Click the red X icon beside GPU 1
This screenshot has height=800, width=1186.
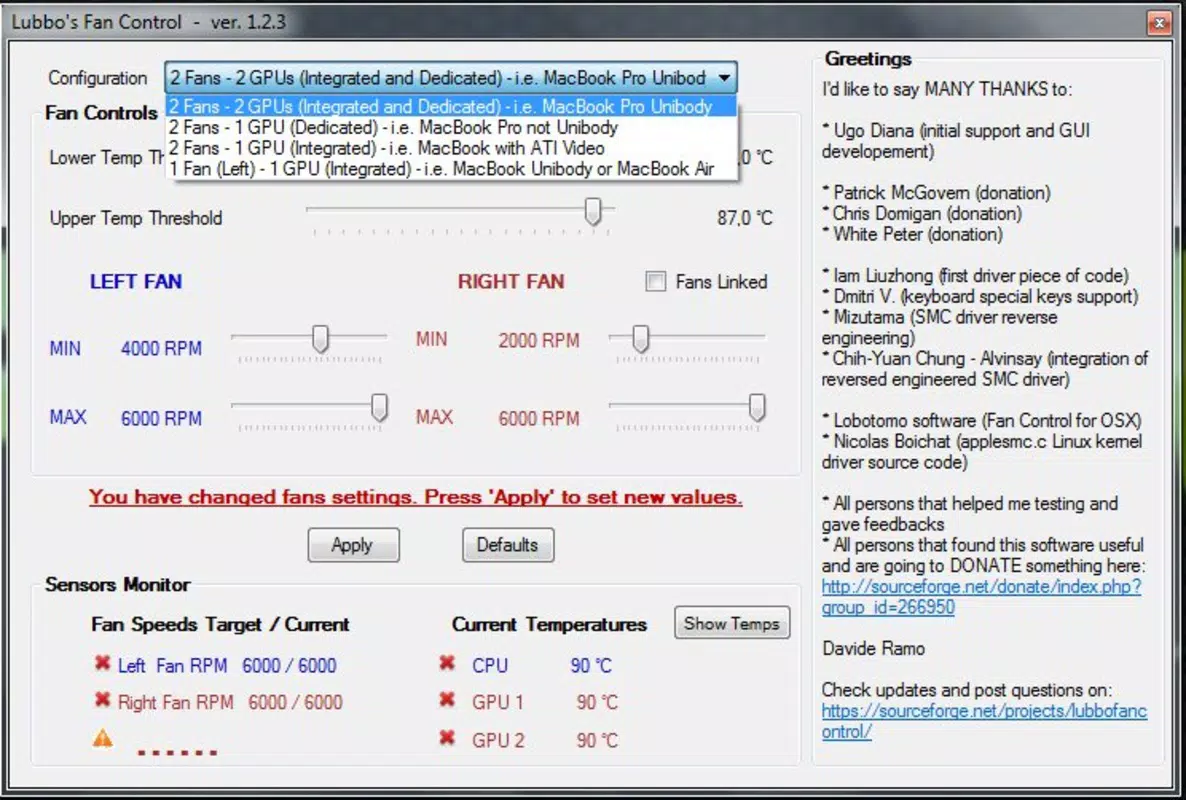click(x=447, y=699)
